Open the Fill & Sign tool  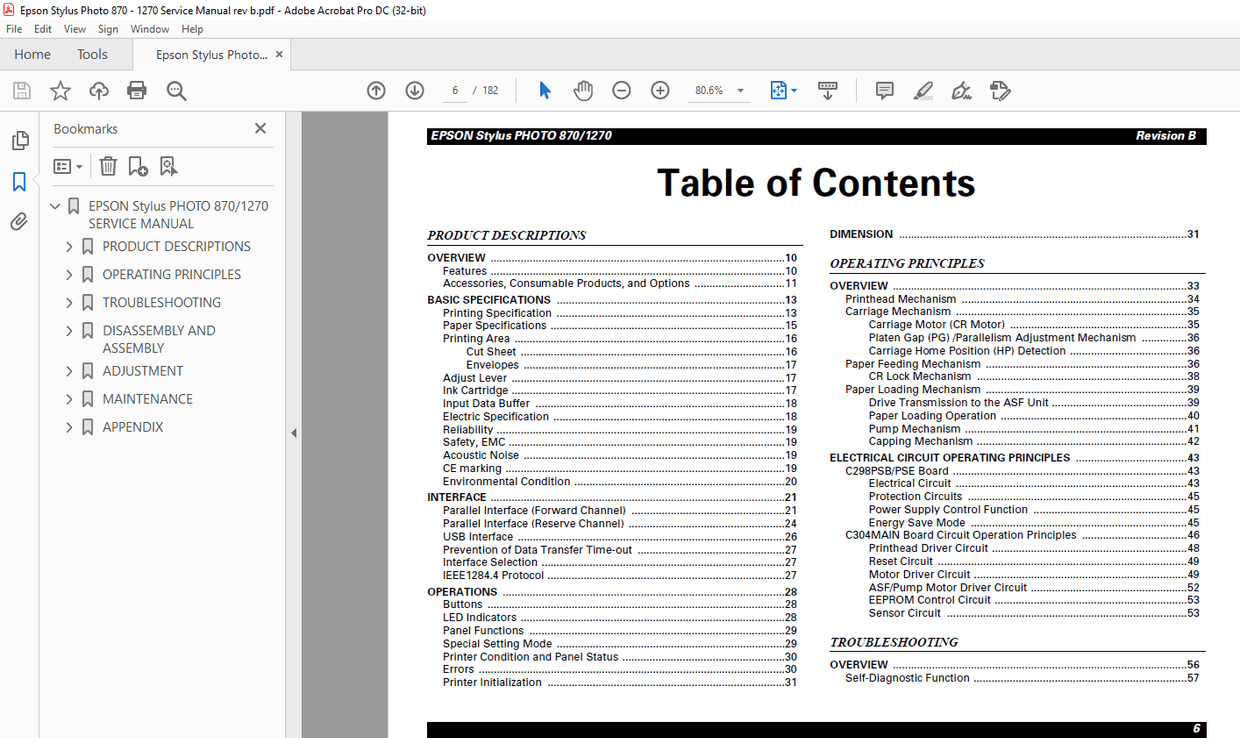[x=1000, y=90]
